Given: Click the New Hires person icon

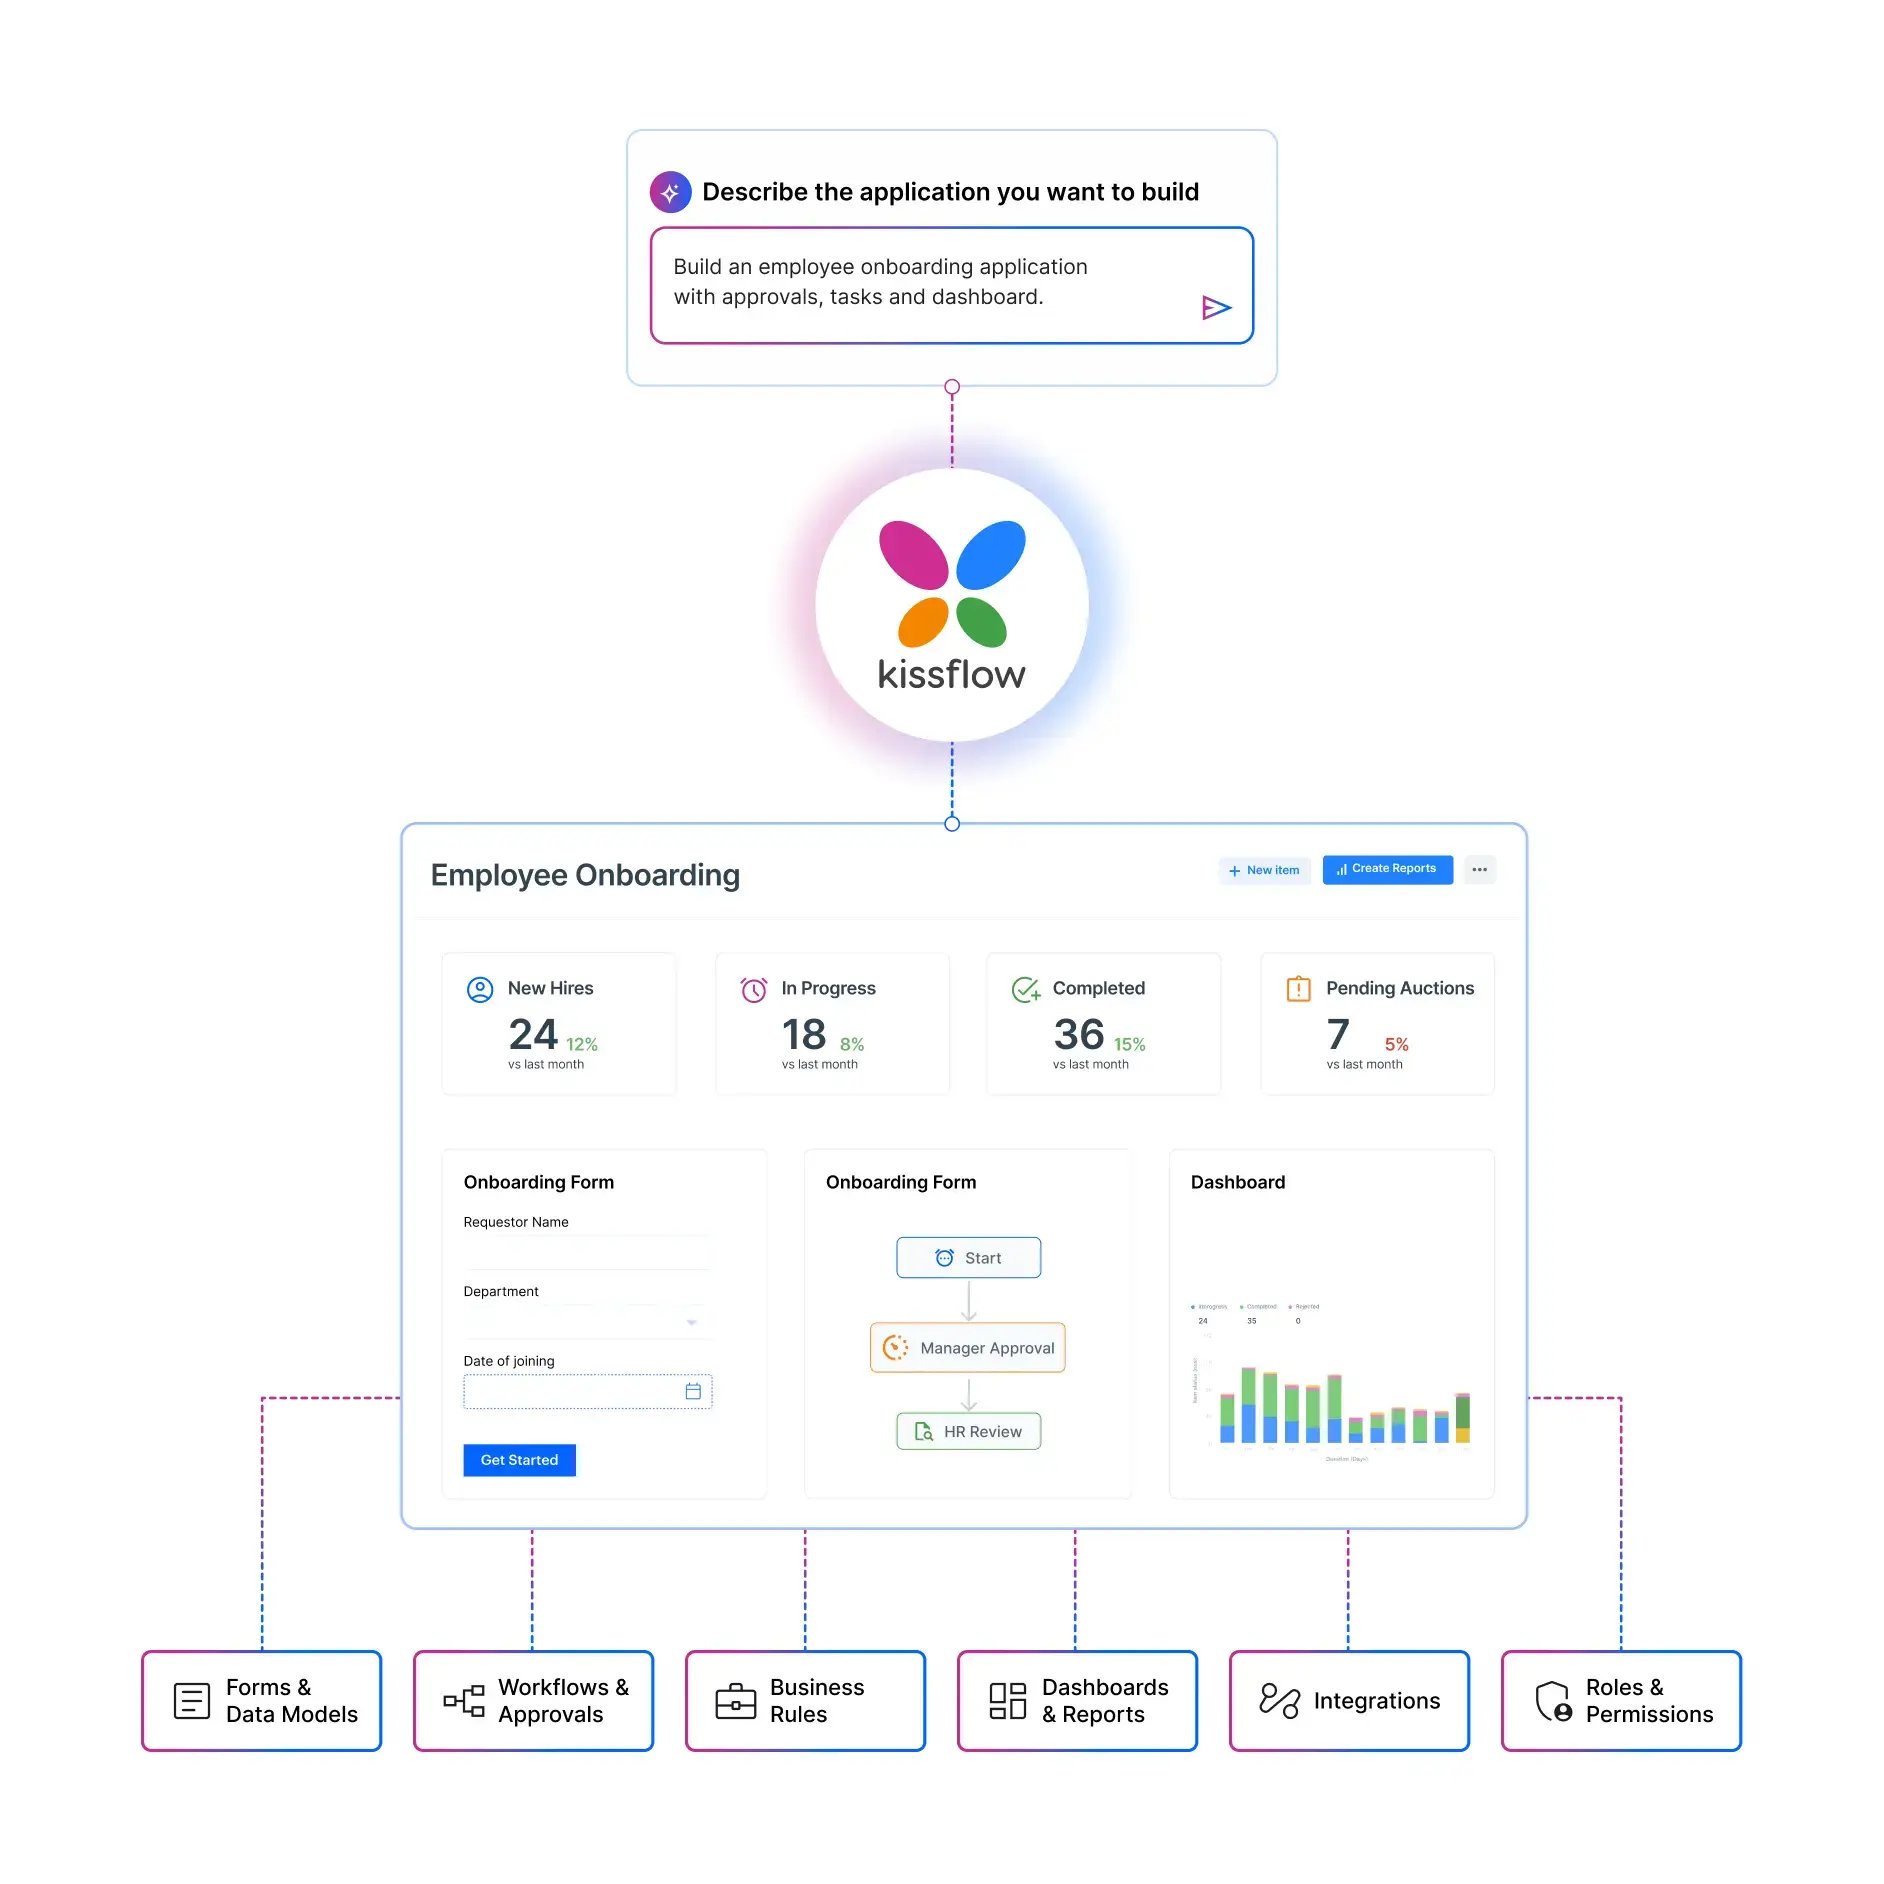Looking at the screenshot, I should click(x=480, y=990).
